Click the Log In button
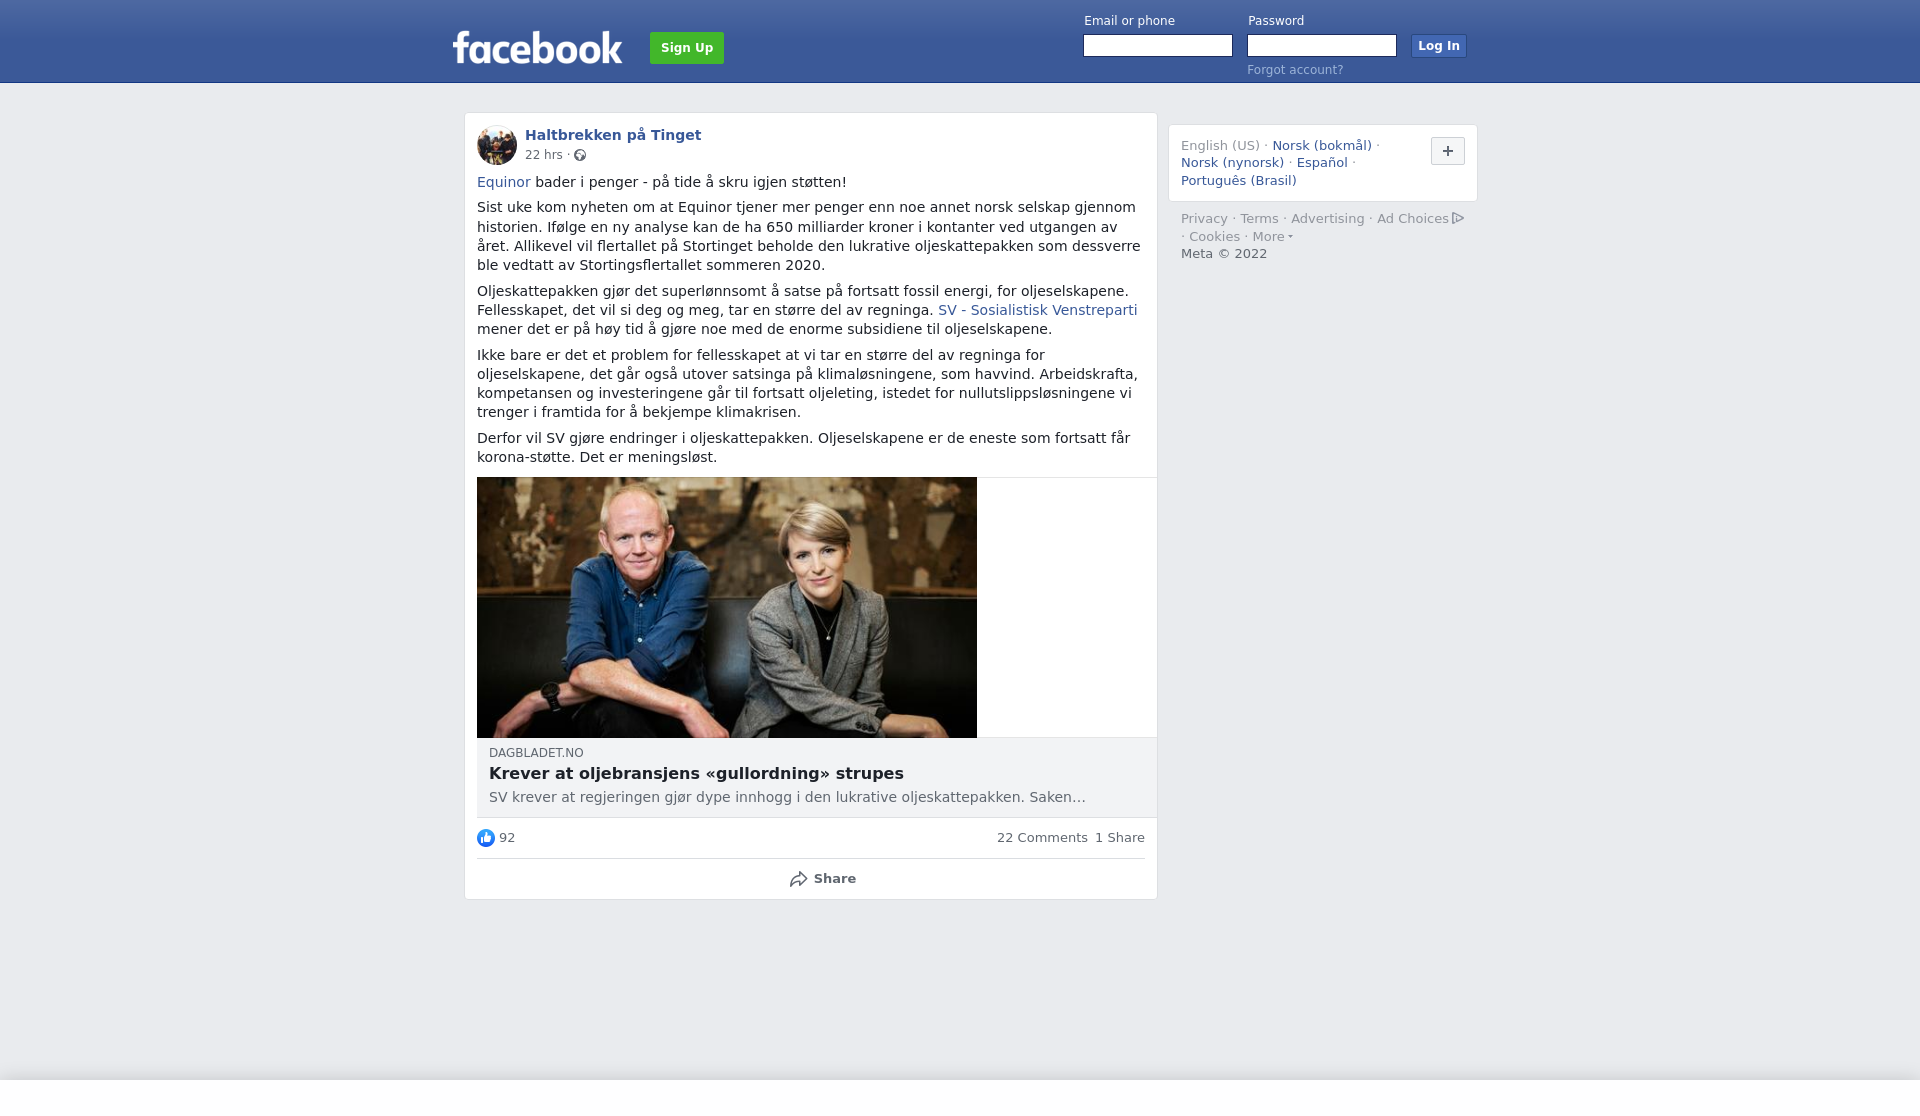 coord(1439,46)
